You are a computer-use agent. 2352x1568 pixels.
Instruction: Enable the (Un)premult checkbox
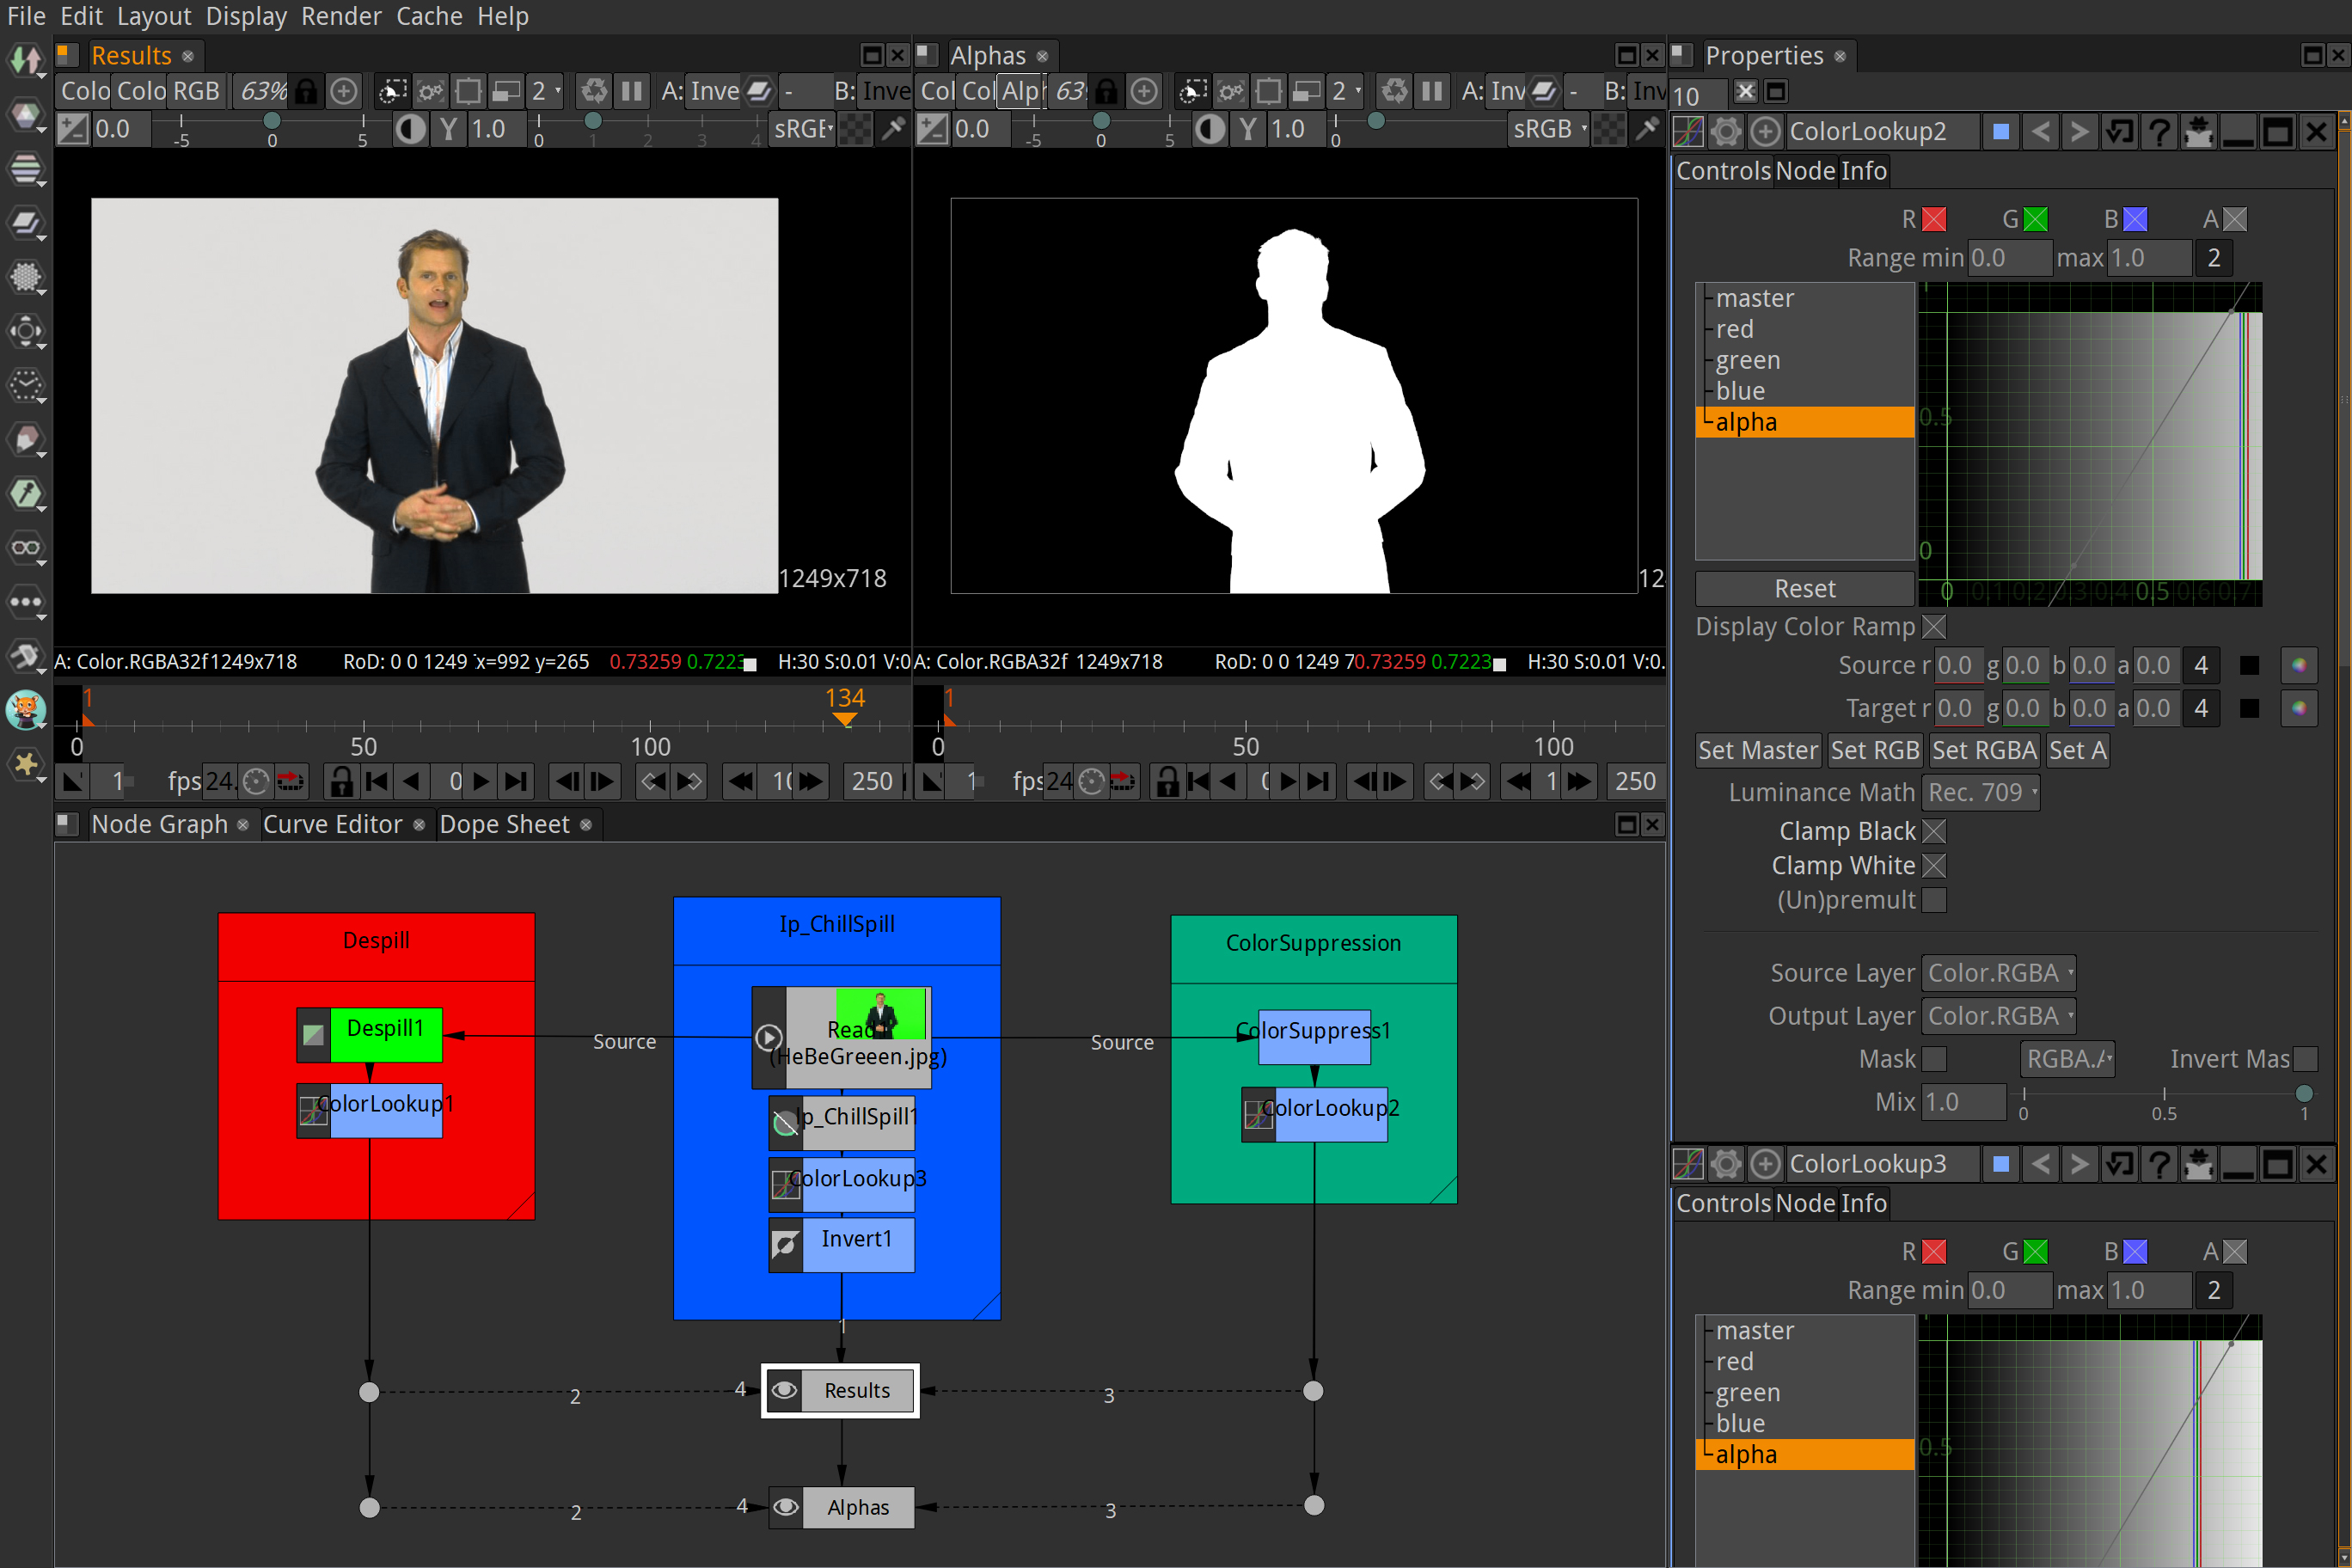click(x=1935, y=900)
